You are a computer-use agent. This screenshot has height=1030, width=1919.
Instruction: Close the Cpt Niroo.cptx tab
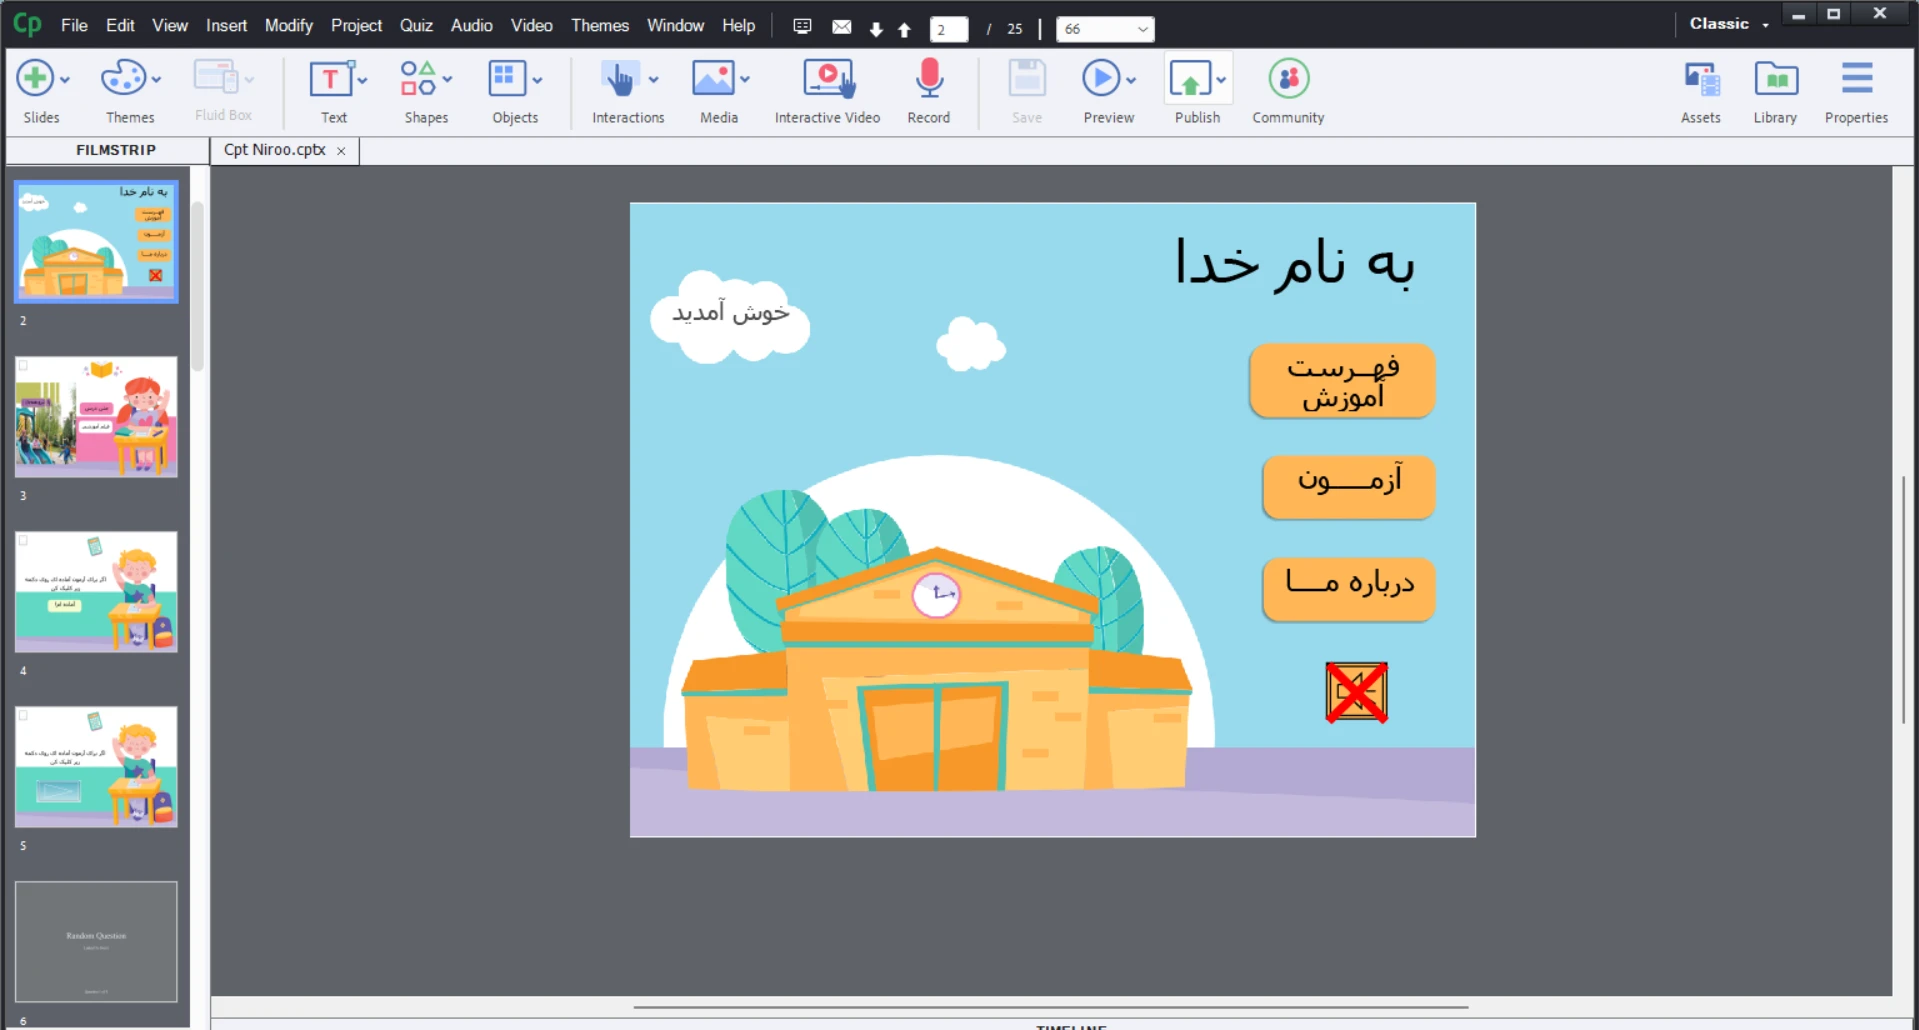click(x=341, y=151)
